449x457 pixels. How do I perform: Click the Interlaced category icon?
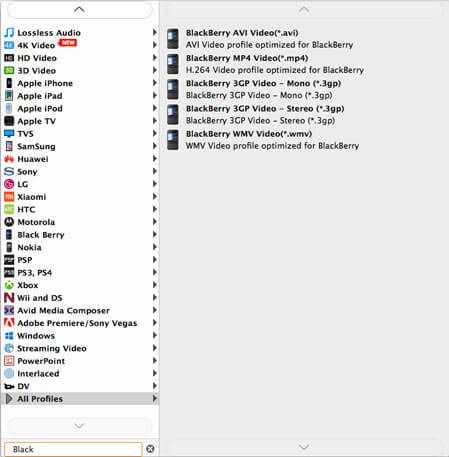(x=9, y=373)
